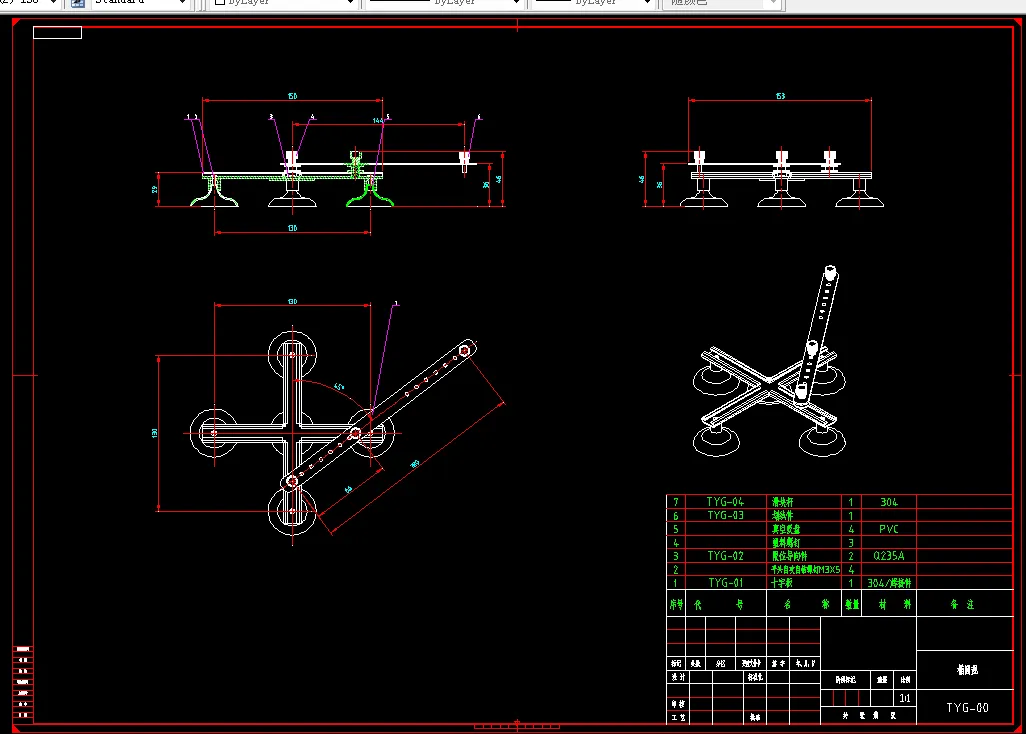Open the ByLayer color control dropdown

point(283,3)
